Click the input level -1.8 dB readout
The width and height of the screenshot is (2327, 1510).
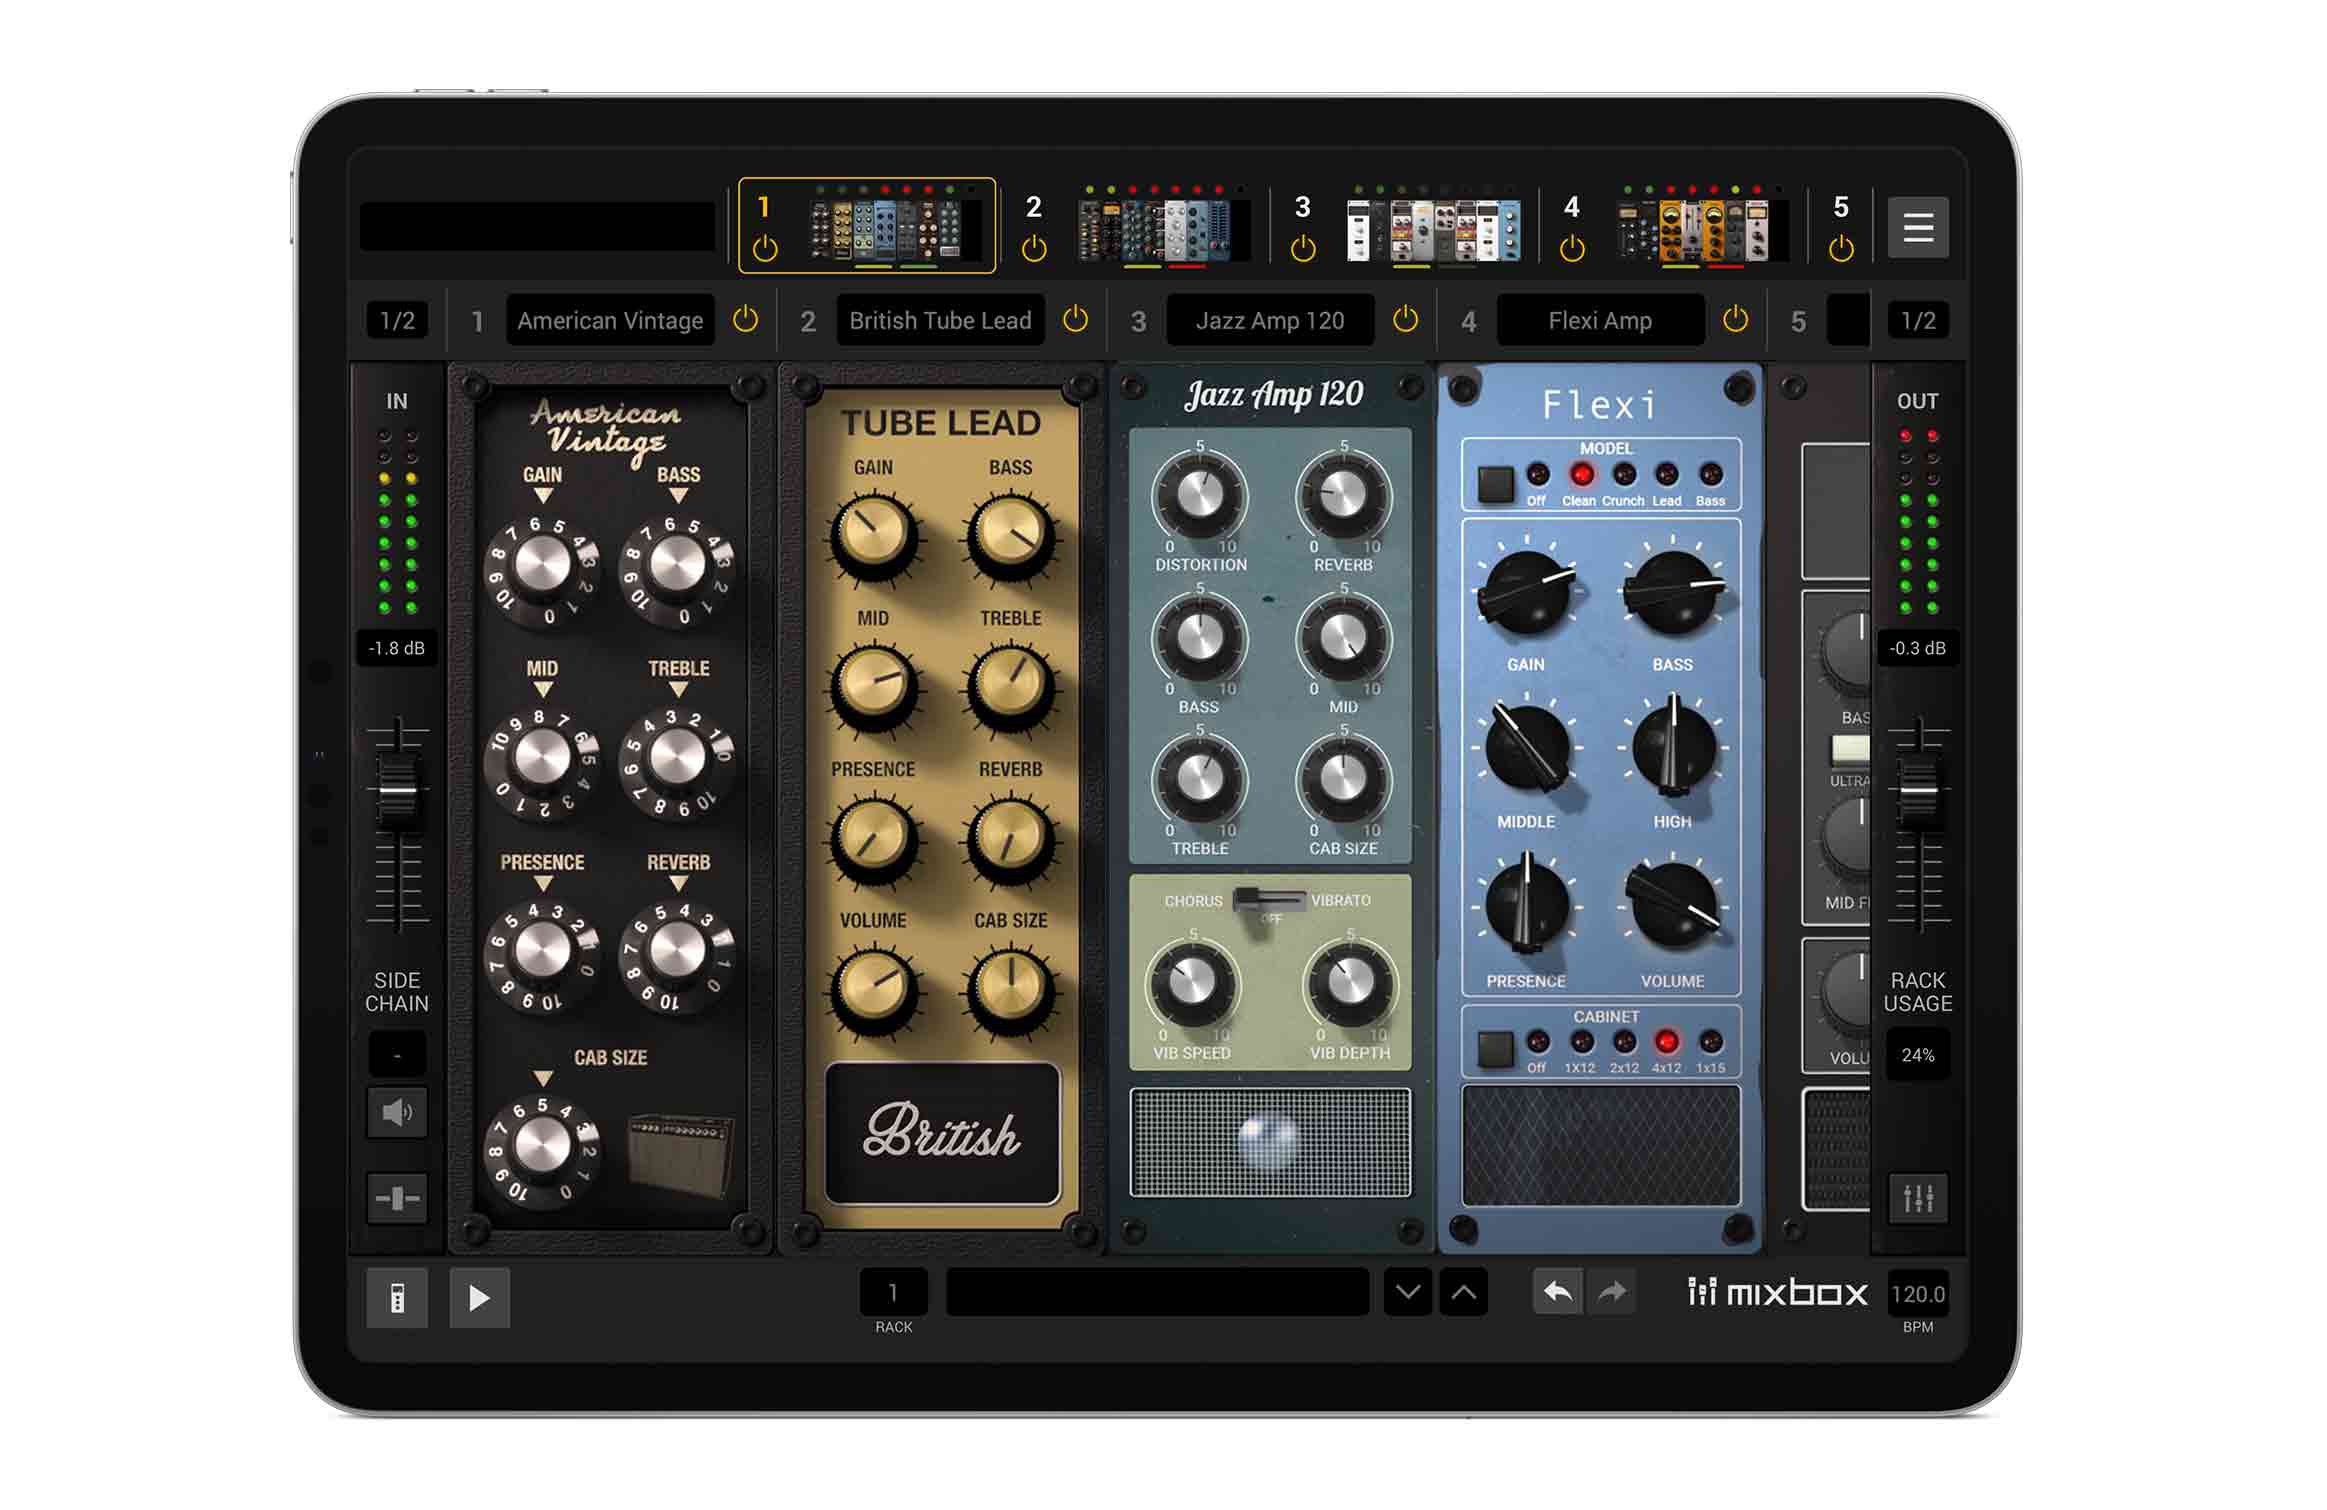pyautogui.click(x=397, y=648)
